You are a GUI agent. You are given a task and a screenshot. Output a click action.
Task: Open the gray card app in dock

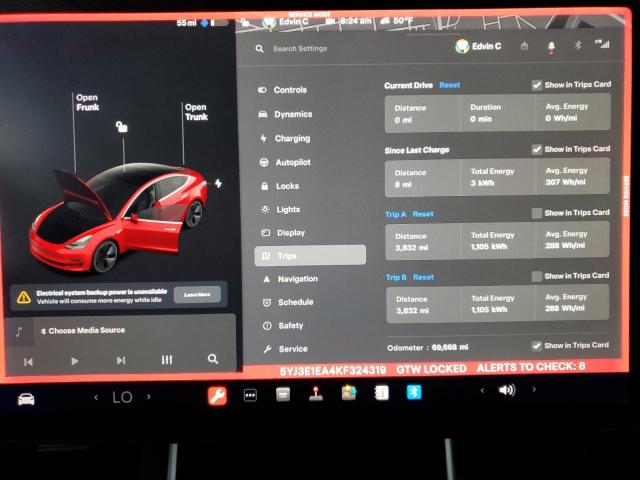(x=283, y=395)
